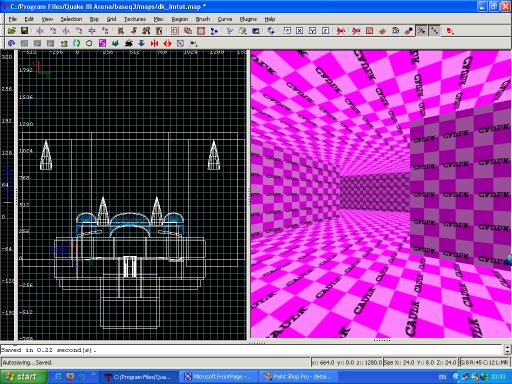Screen dimensions: 512x384
Task: Click the pressed weld patch points button
Action: click(421, 31)
